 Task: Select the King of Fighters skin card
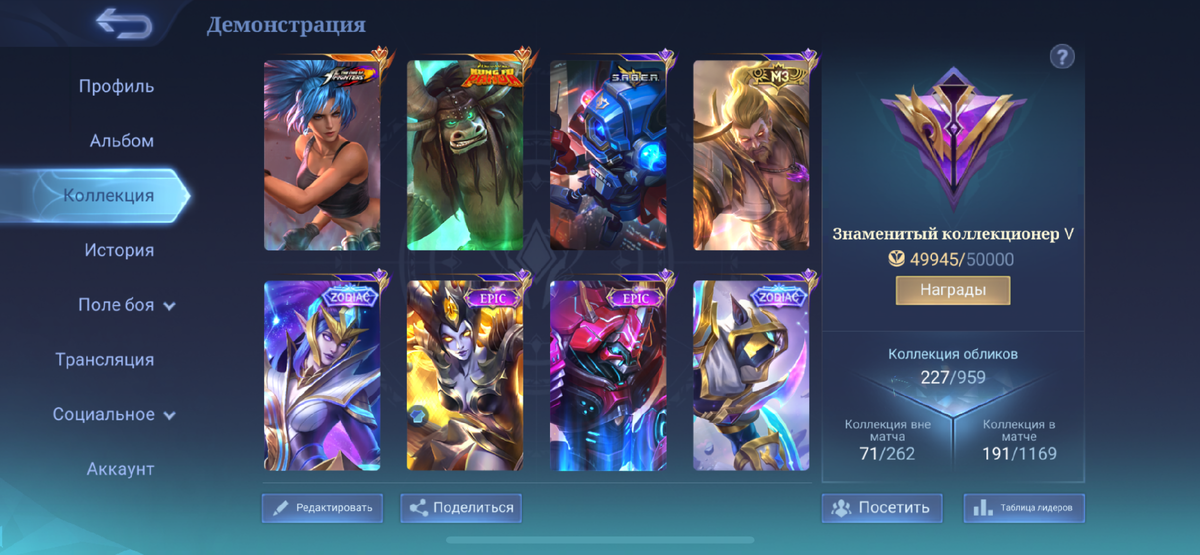pos(322,155)
